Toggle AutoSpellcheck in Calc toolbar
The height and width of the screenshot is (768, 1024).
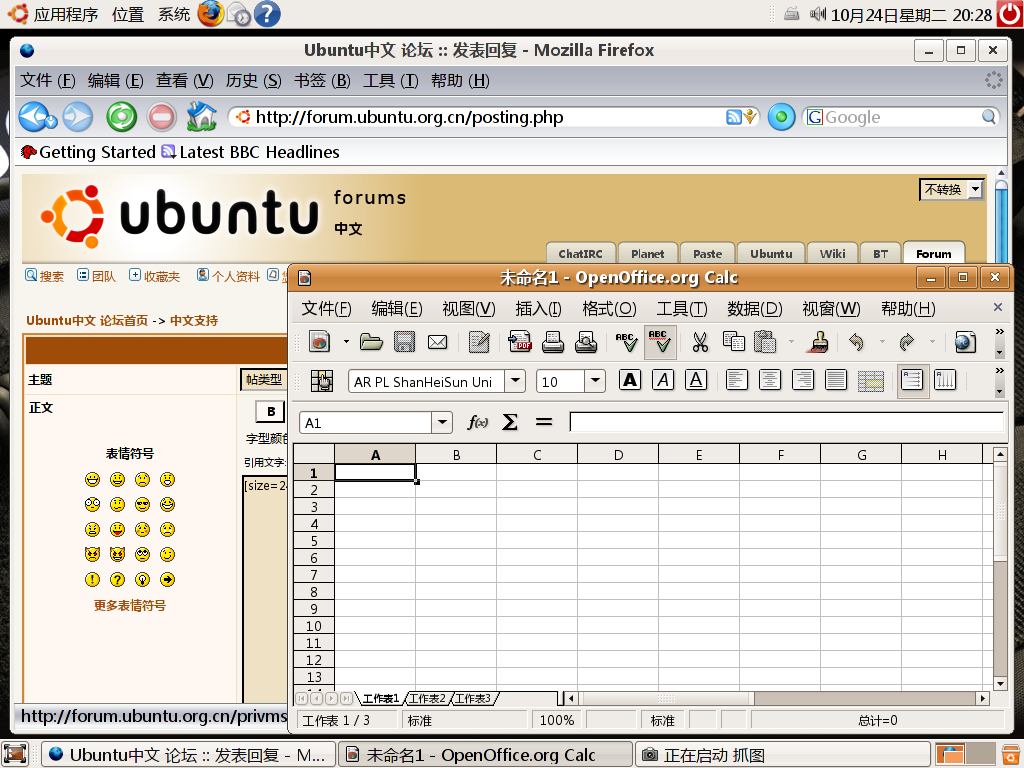pyautogui.click(x=660, y=342)
